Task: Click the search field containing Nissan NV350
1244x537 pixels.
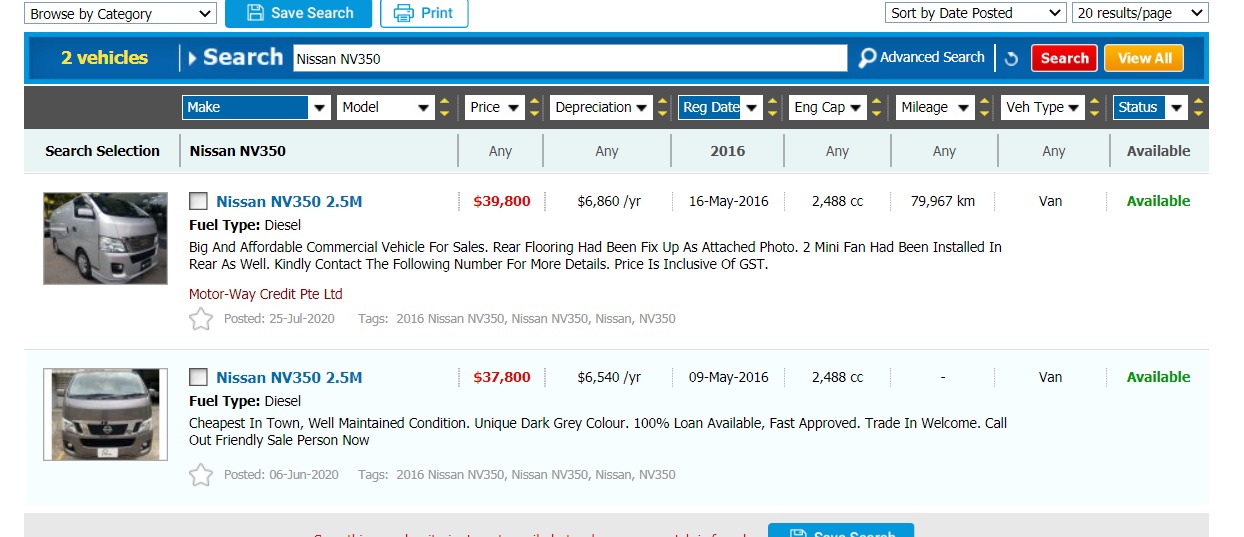Action: (570, 58)
